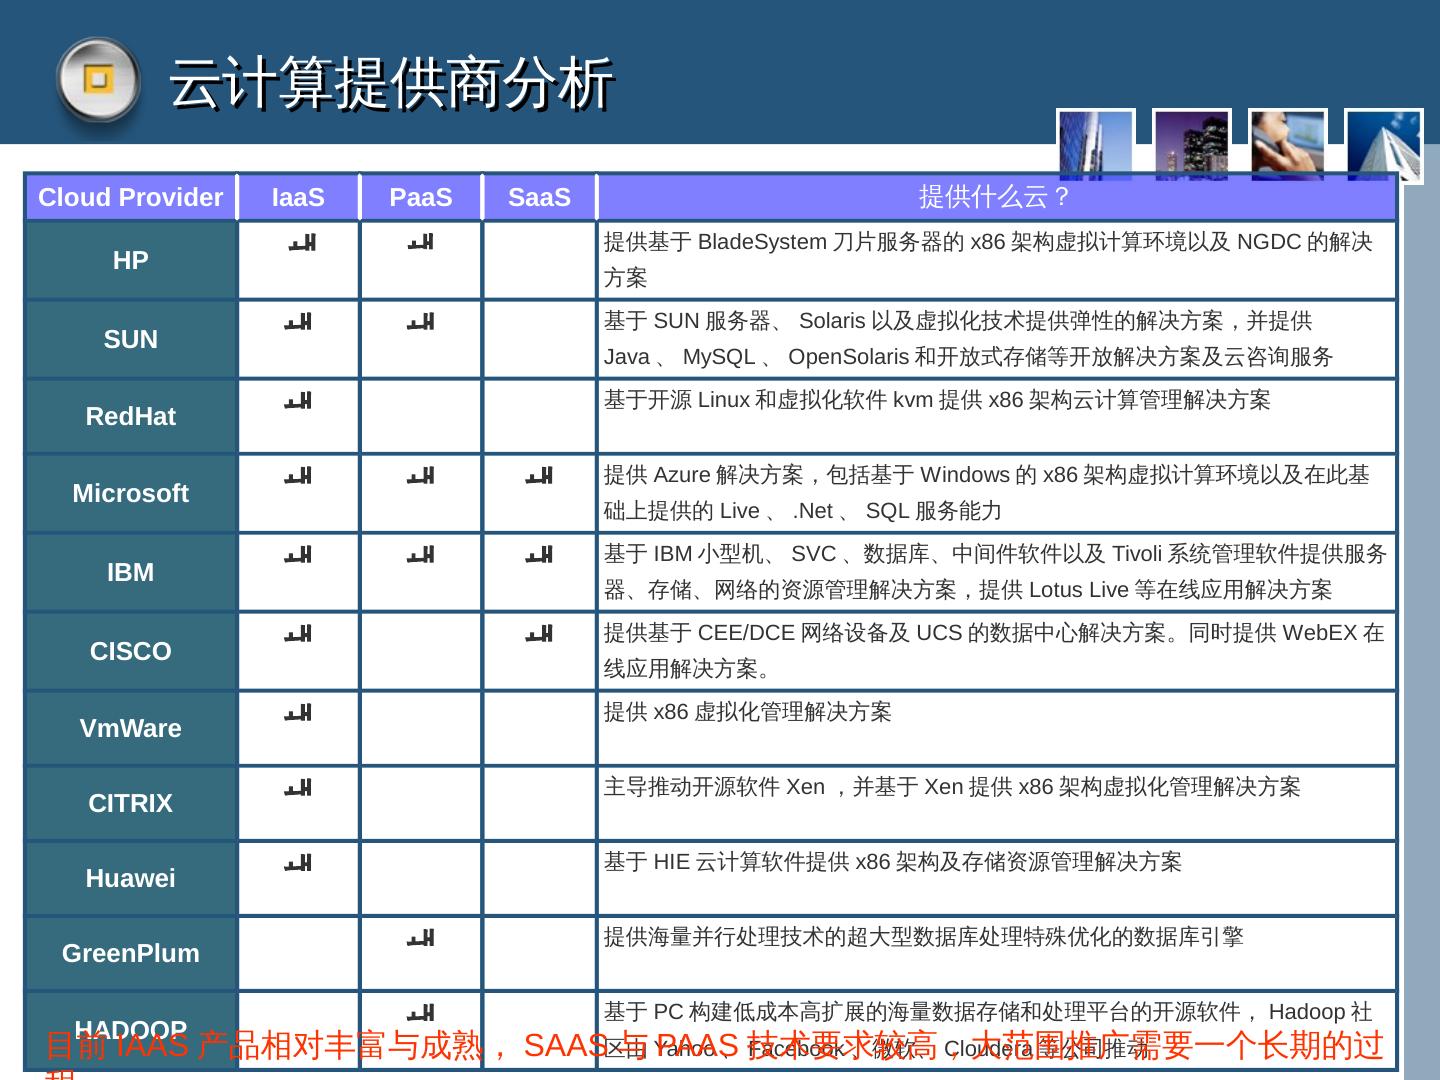Viewport: 1440px width, 1080px height.
Task: Click the round orange square icon beside the title
Action: click(97, 79)
